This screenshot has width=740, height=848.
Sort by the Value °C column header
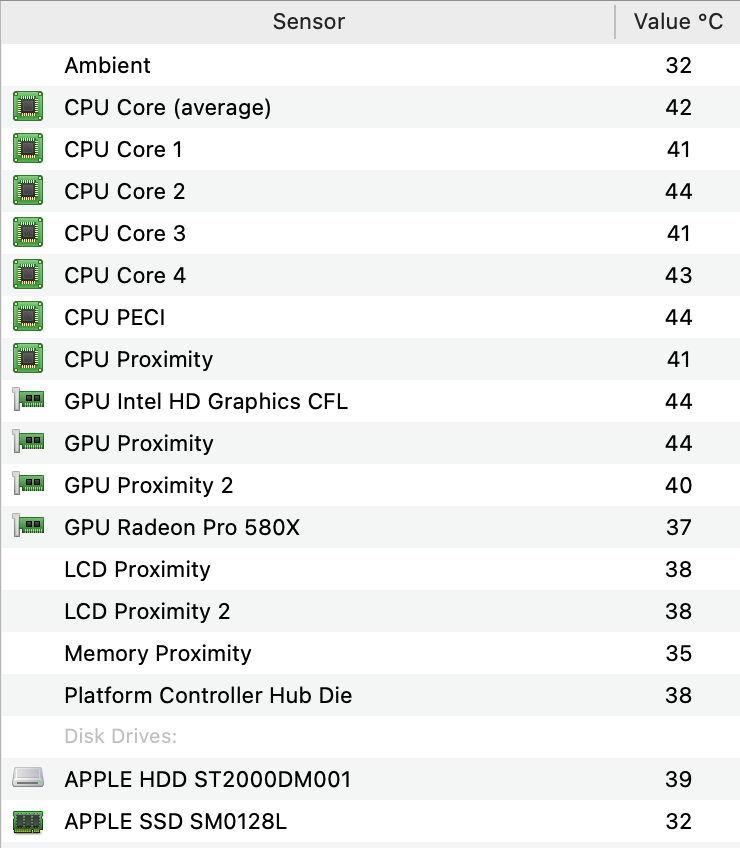pos(678,22)
